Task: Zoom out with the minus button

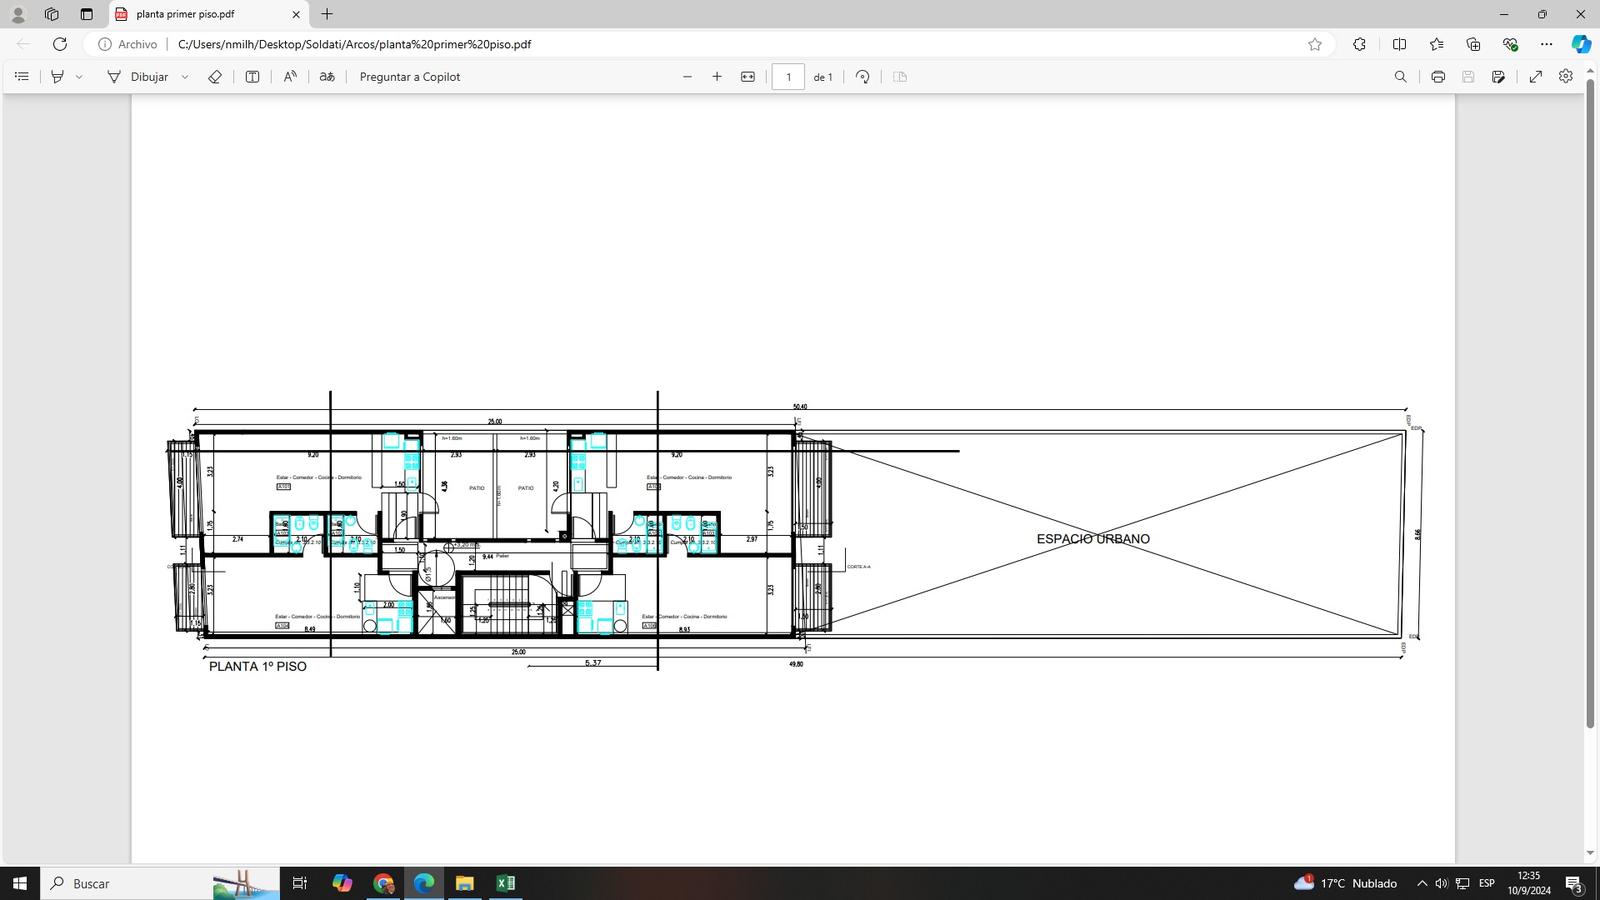Action: 687,77
